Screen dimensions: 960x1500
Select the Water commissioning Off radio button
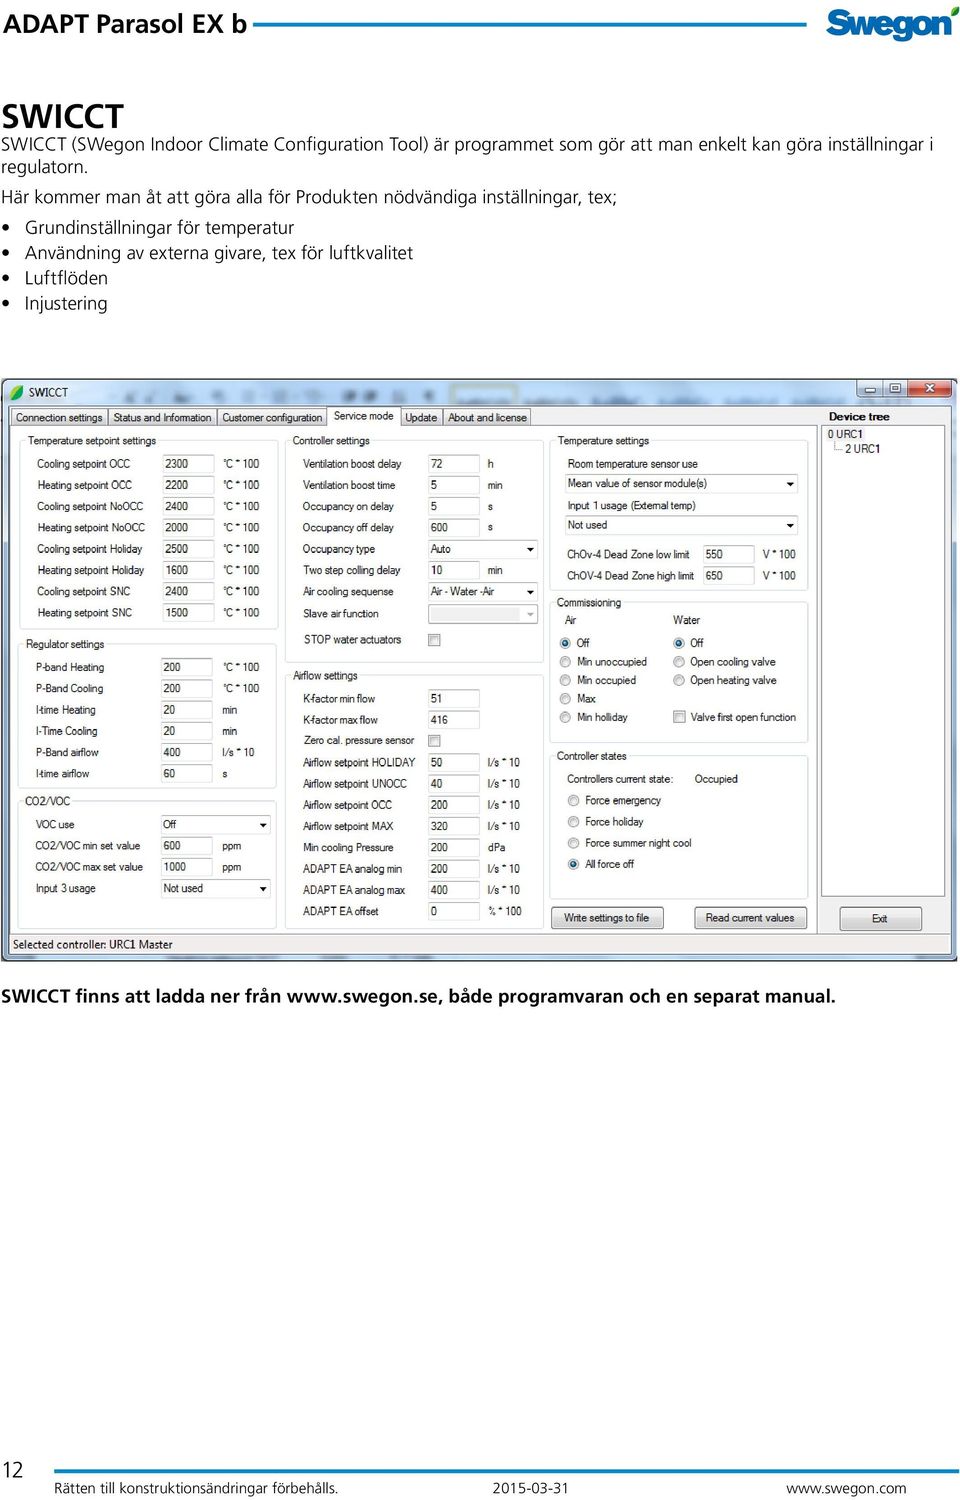point(679,643)
